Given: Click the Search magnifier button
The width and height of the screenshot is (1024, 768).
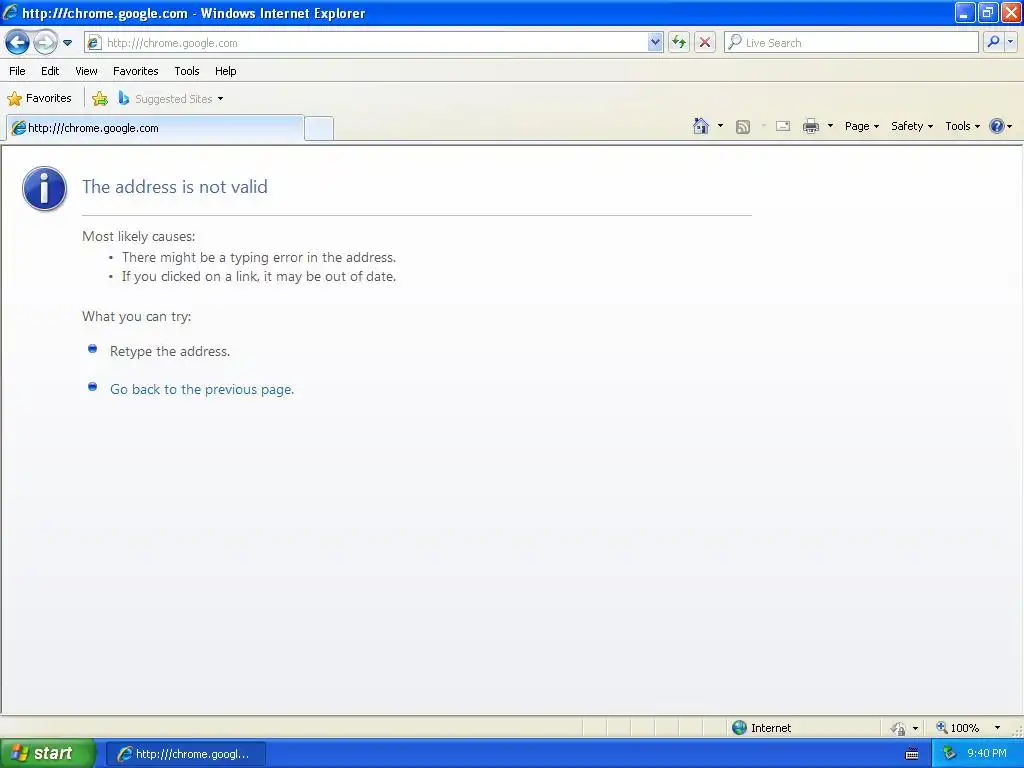Looking at the screenshot, I should pyautogui.click(x=993, y=43).
